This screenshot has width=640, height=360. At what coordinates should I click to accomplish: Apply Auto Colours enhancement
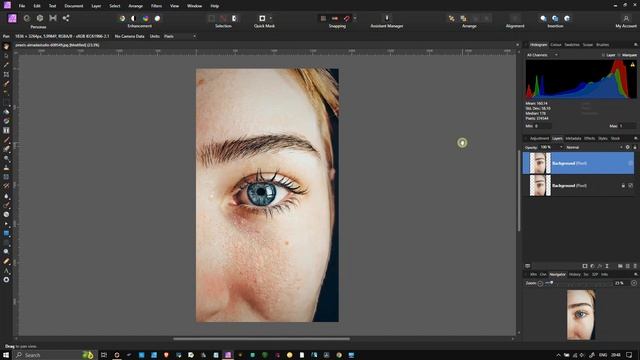[145, 18]
